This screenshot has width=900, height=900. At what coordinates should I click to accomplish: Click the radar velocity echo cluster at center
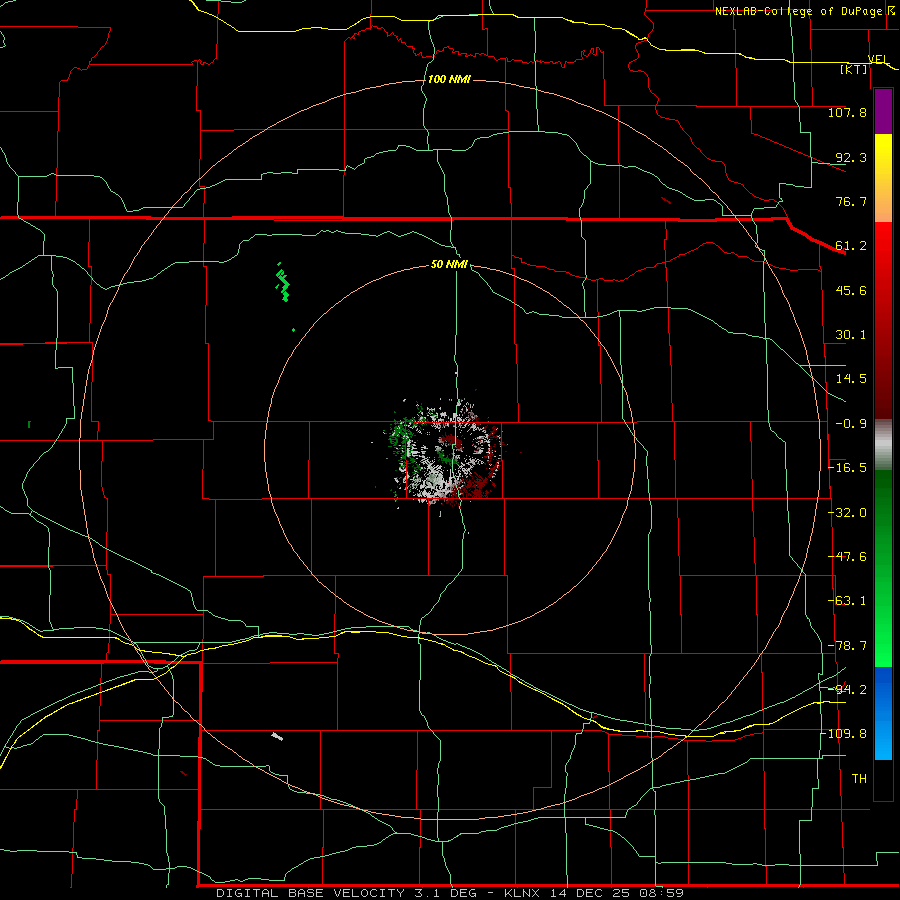pyautogui.click(x=445, y=453)
